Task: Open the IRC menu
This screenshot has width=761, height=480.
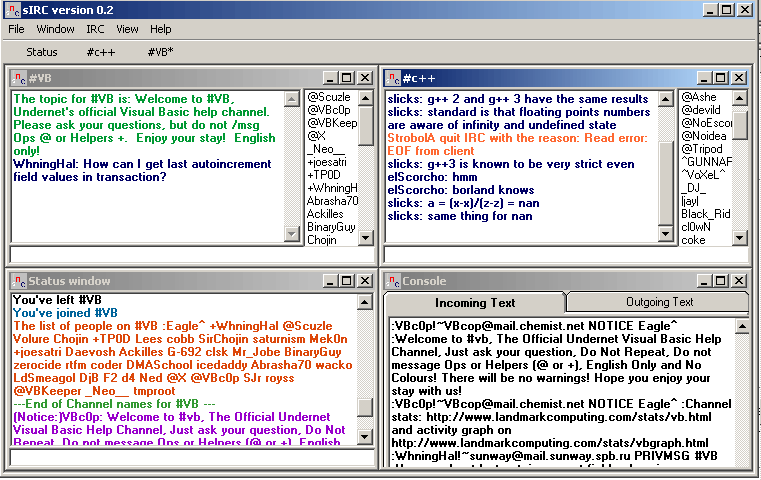Action: click(95, 29)
